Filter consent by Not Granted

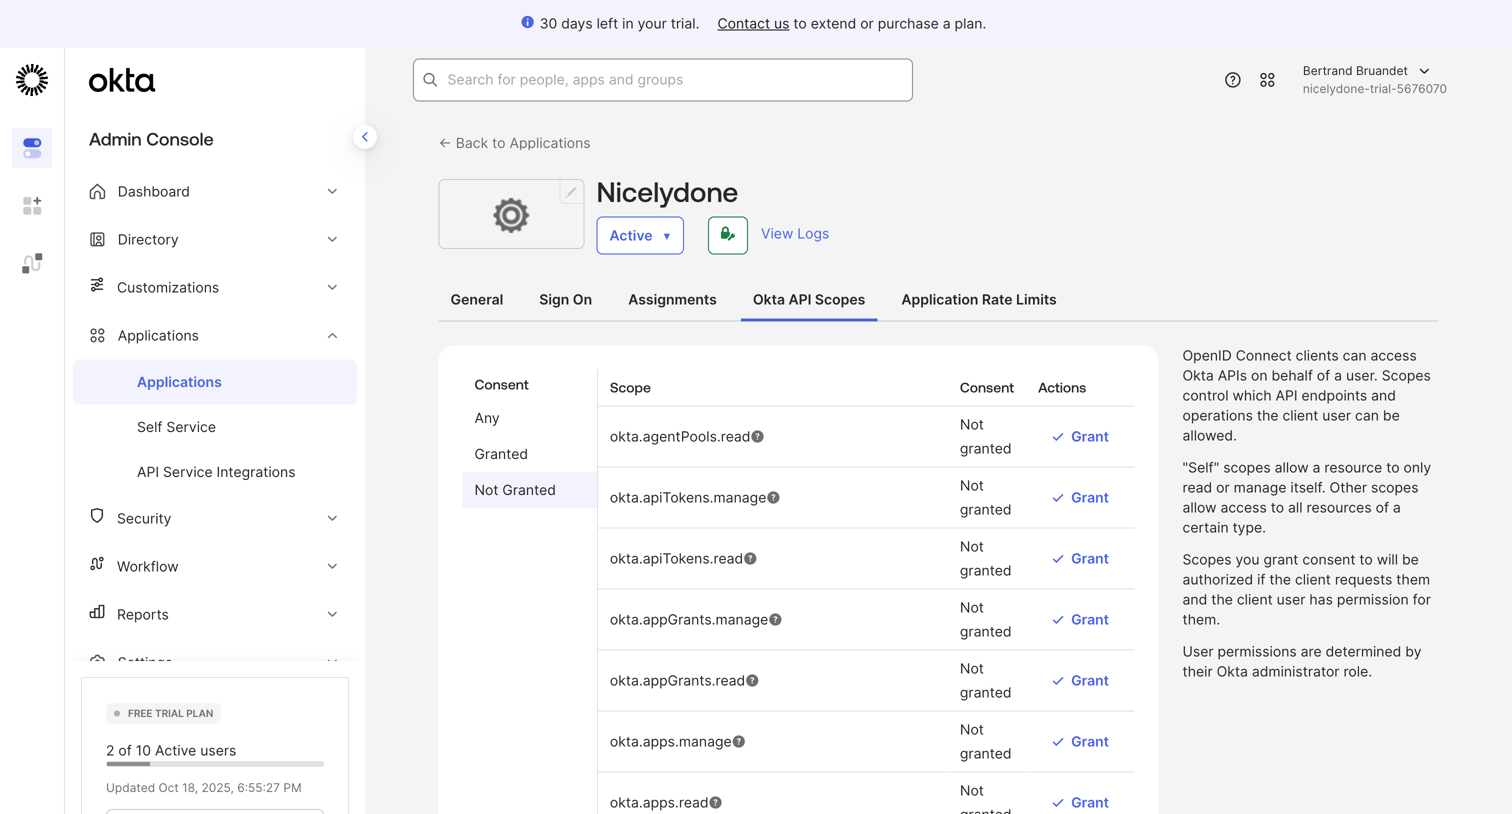pos(529,490)
